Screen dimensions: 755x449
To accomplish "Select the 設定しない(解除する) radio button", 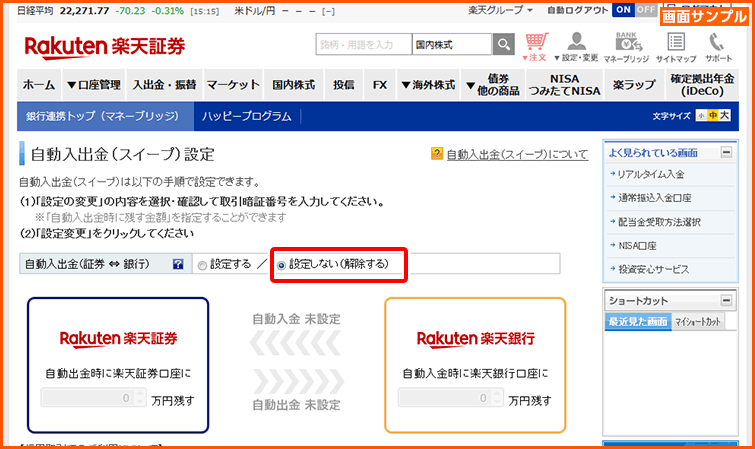I will (x=282, y=265).
